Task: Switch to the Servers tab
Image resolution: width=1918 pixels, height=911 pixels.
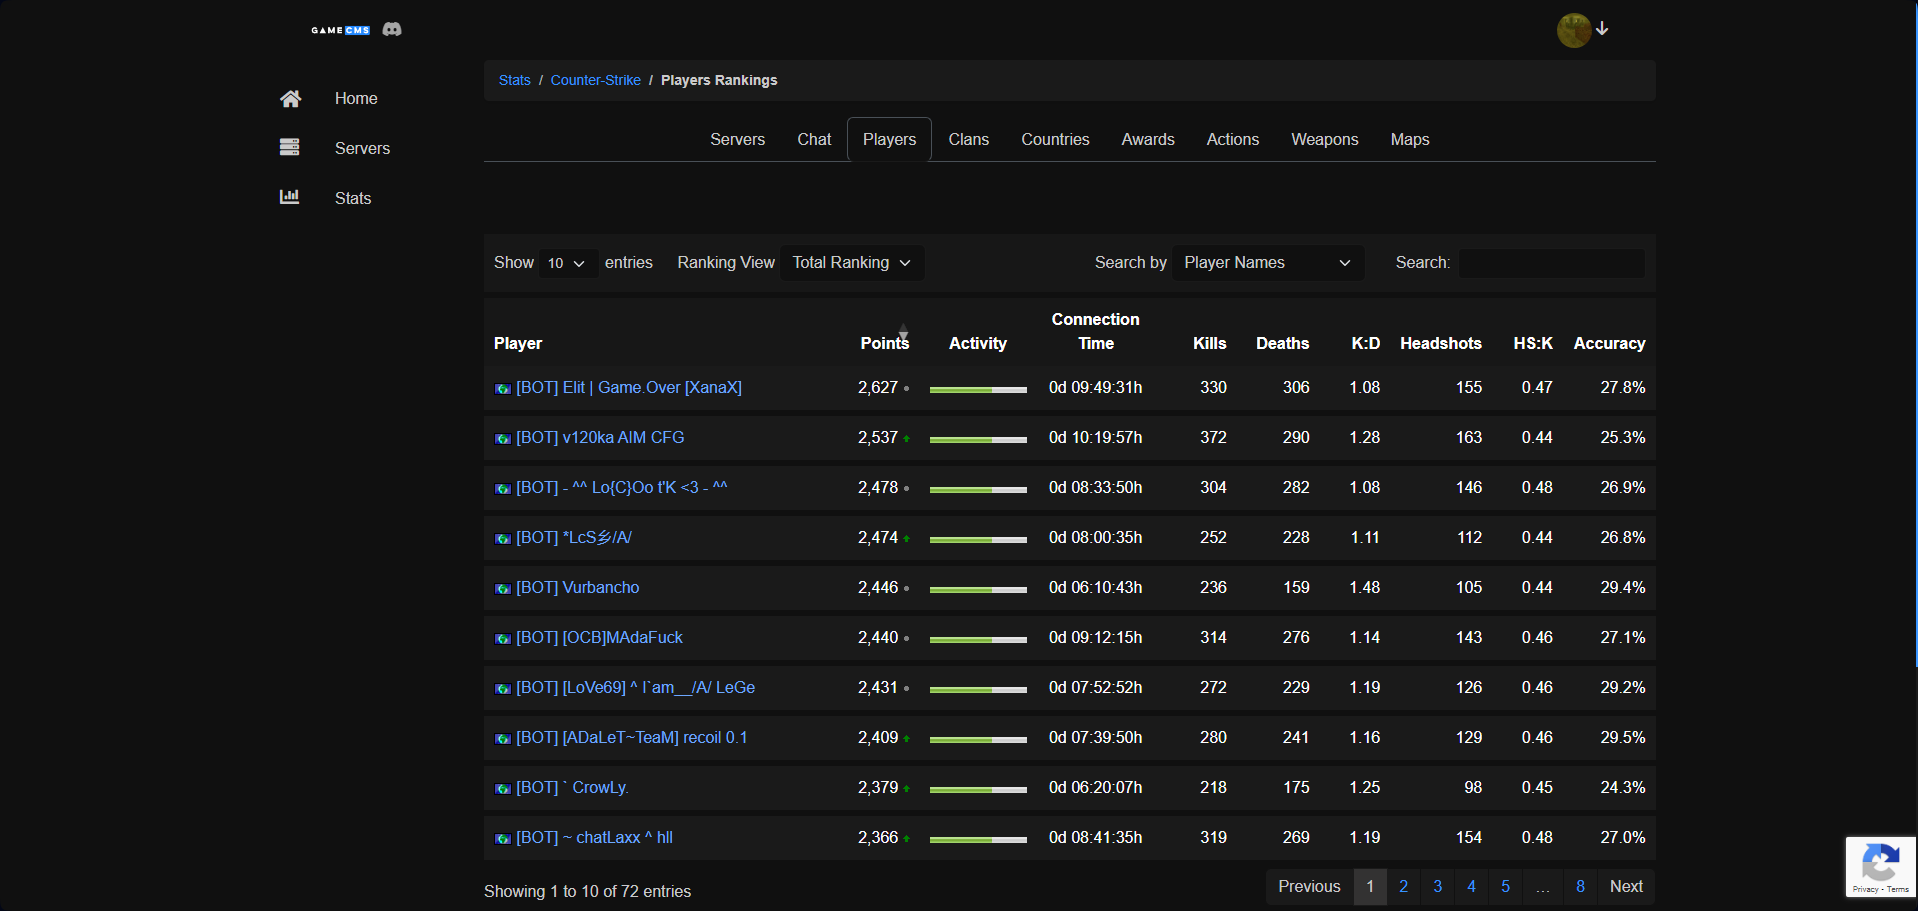Action: click(738, 140)
